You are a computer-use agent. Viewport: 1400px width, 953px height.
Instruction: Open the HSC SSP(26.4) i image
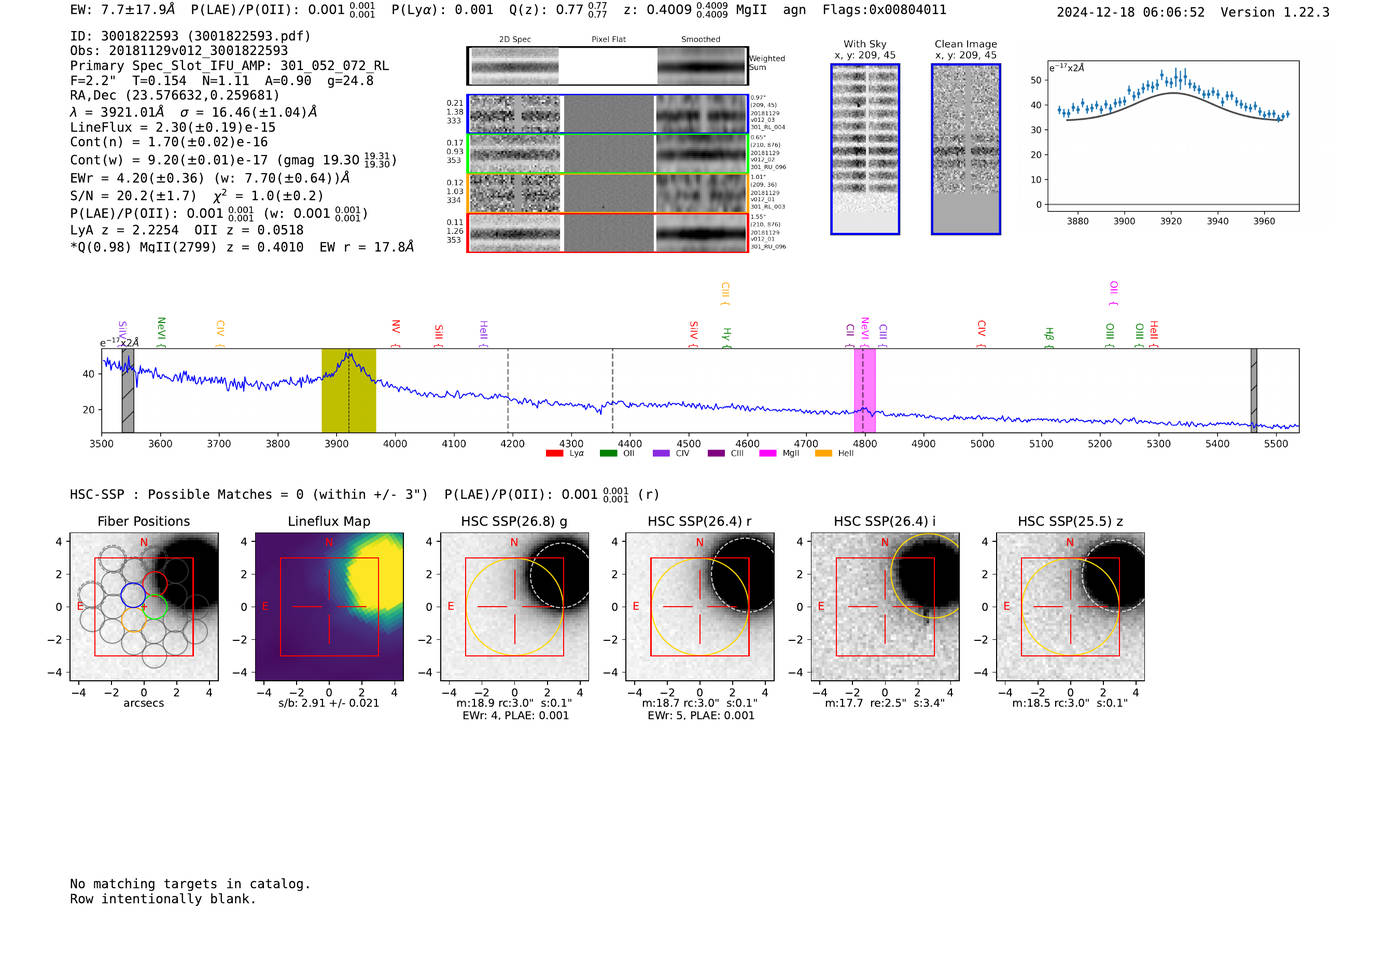pyautogui.click(x=885, y=607)
